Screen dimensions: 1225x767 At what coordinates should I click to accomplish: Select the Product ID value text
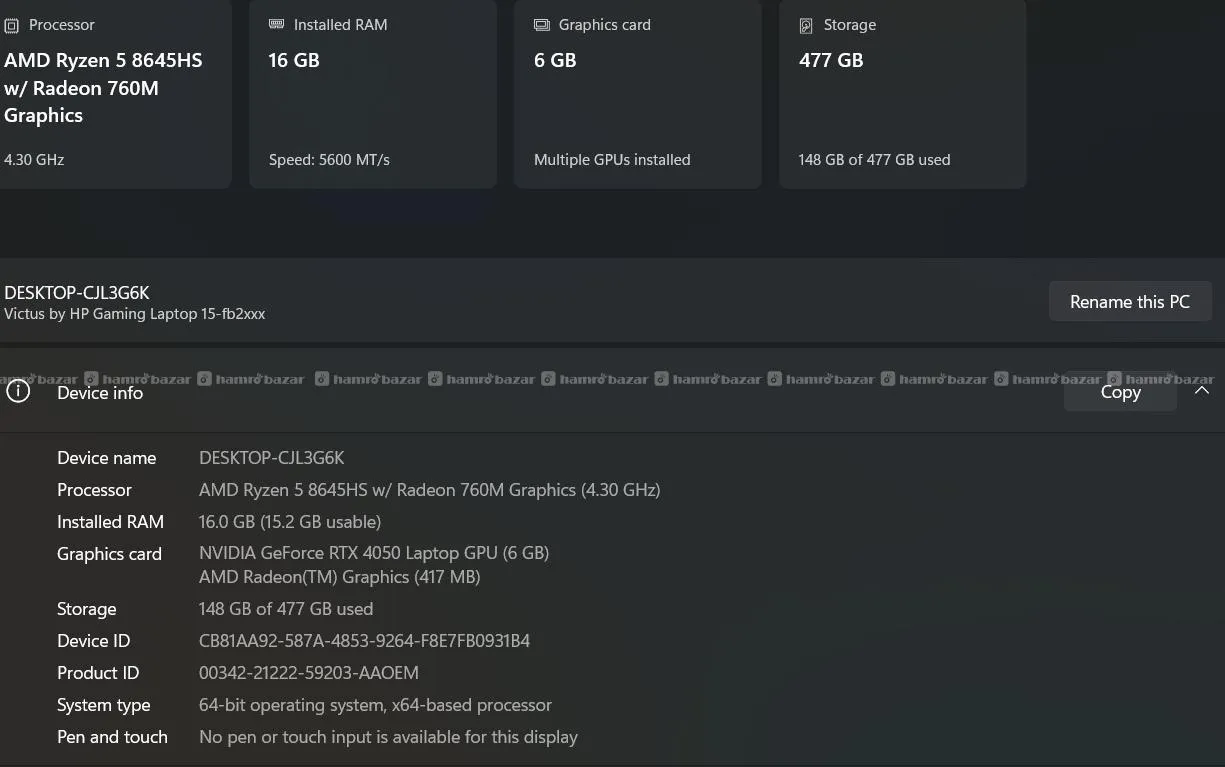click(x=309, y=673)
